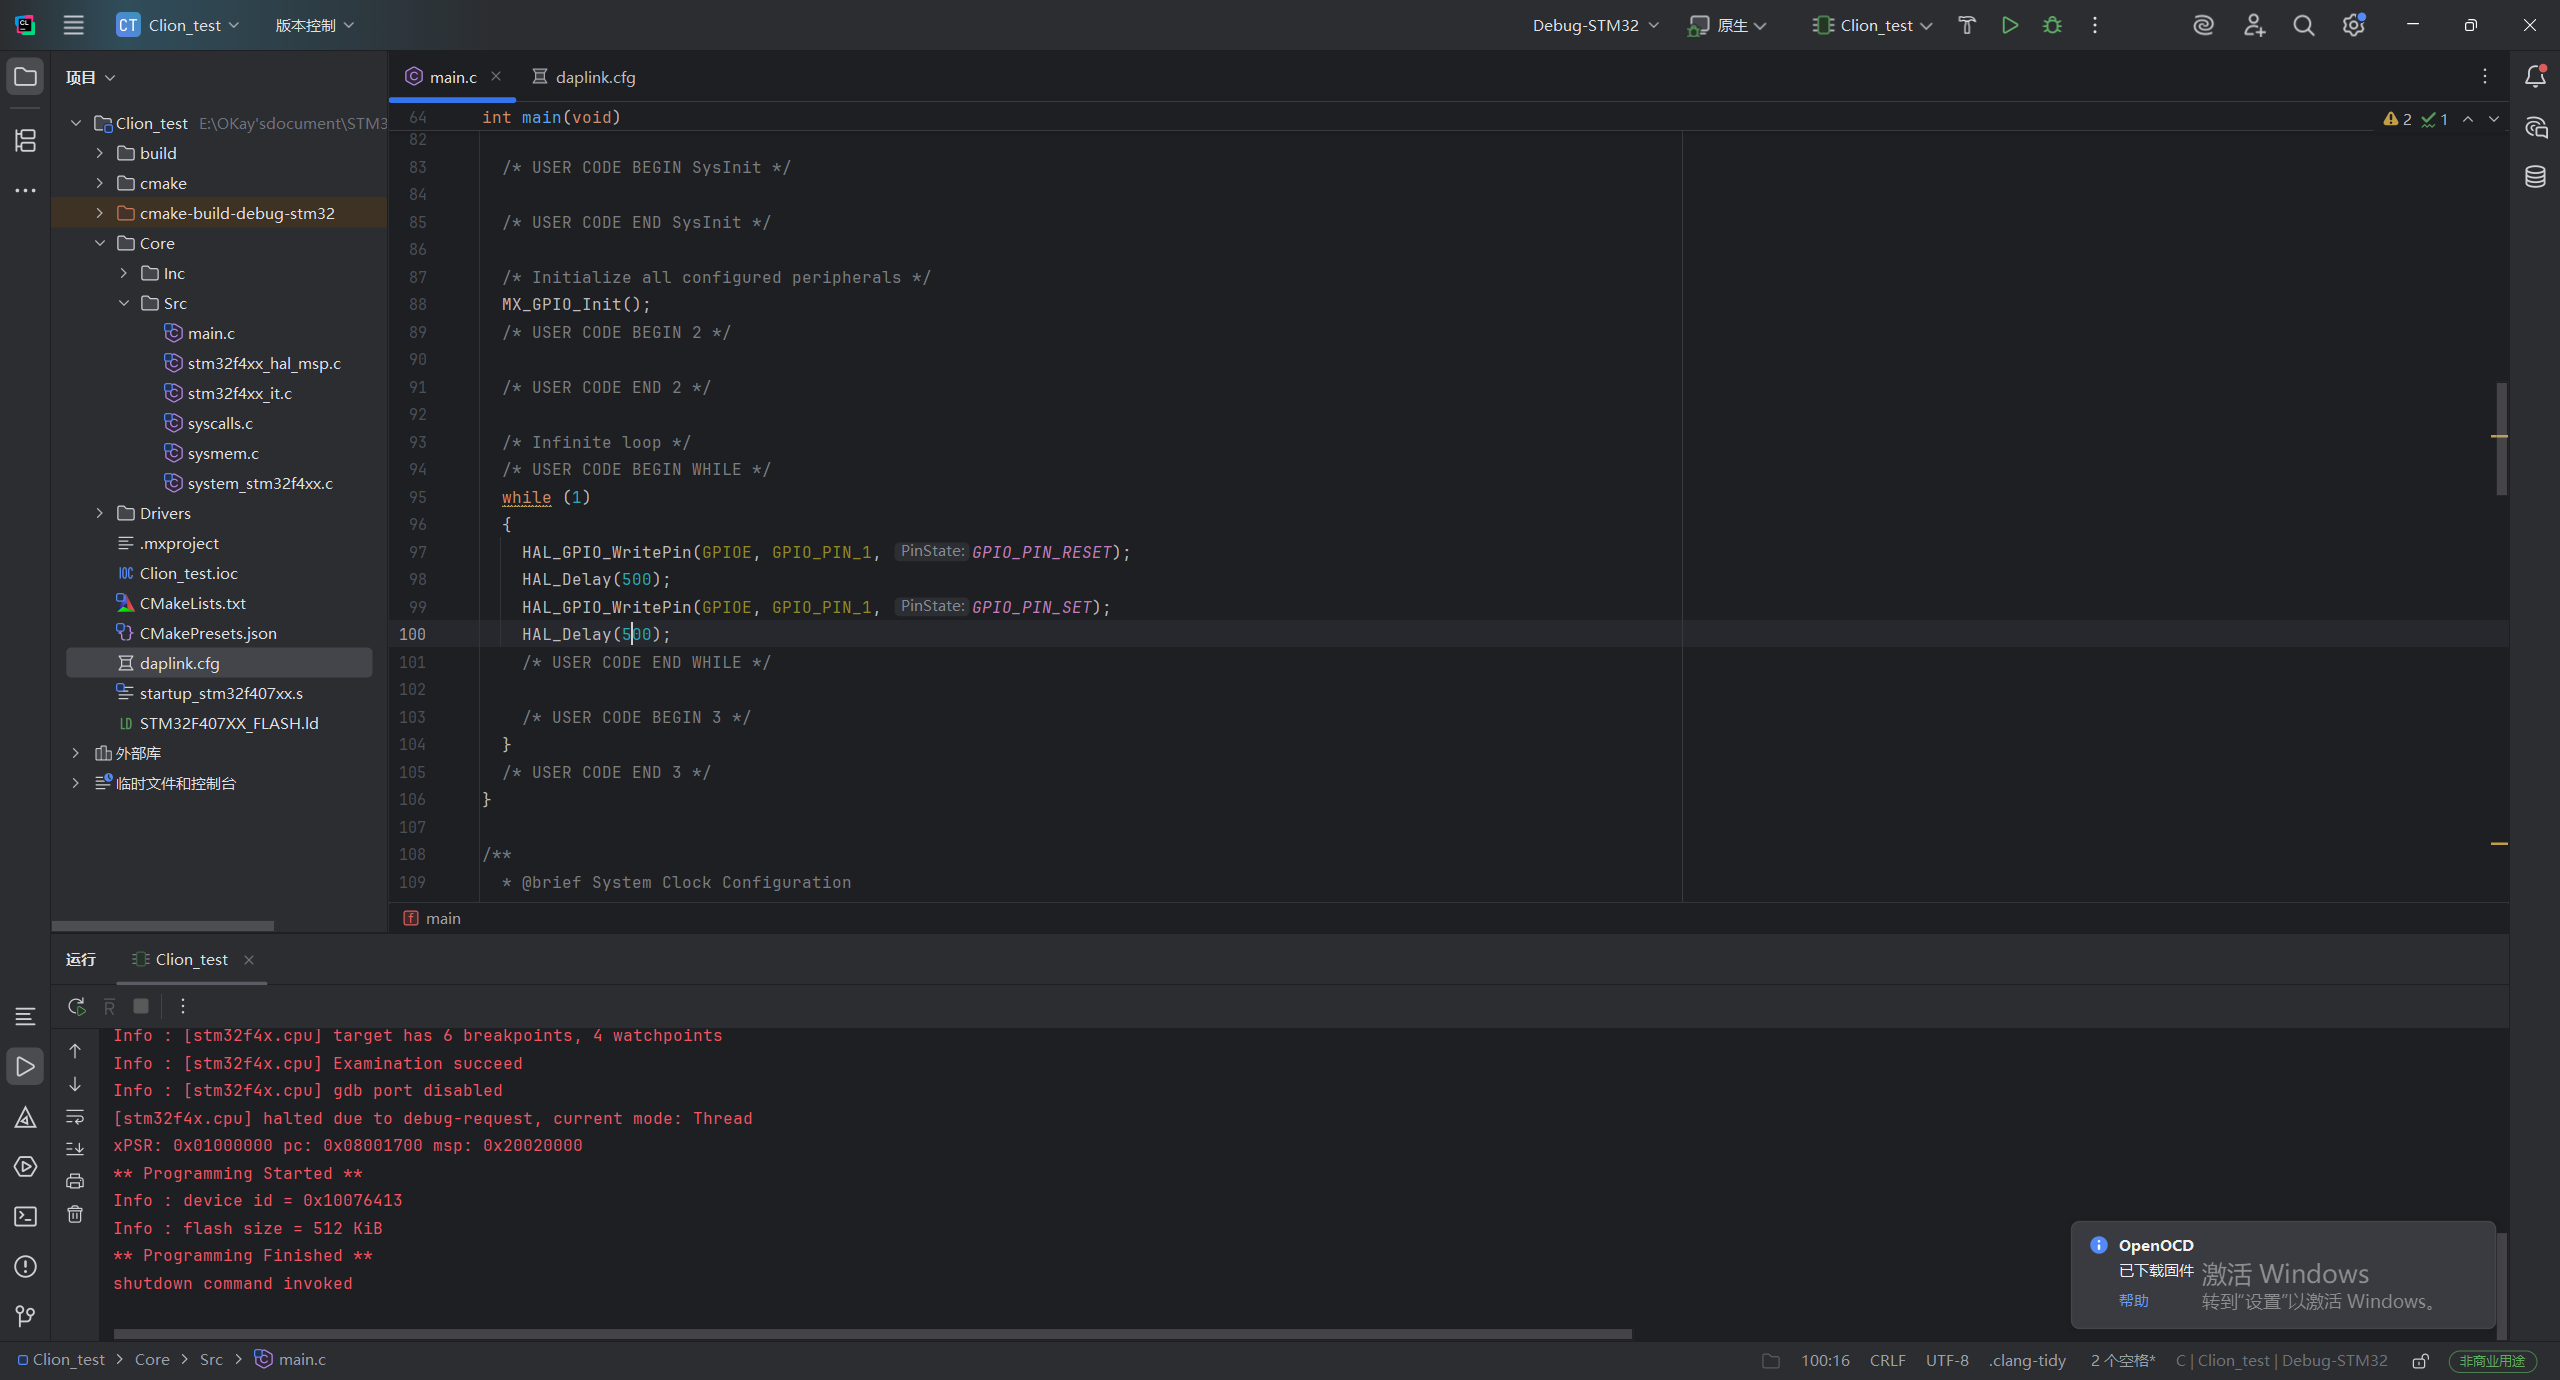Switch to the daplink.cfg editor tab
2560x1380 pixels.
point(584,77)
